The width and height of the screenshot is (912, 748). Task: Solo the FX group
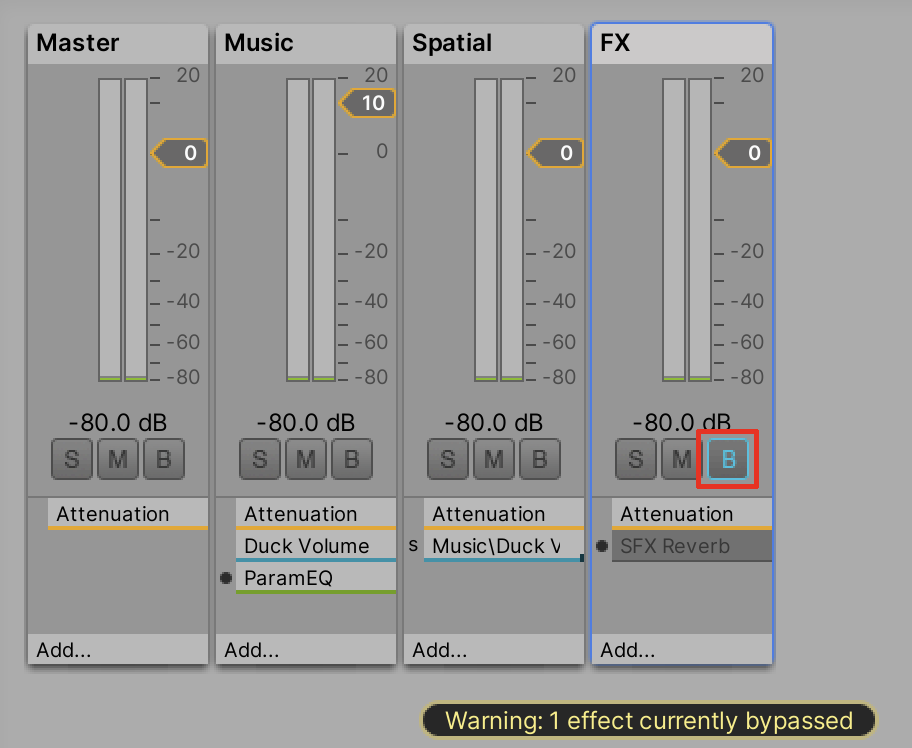click(635, 460)
